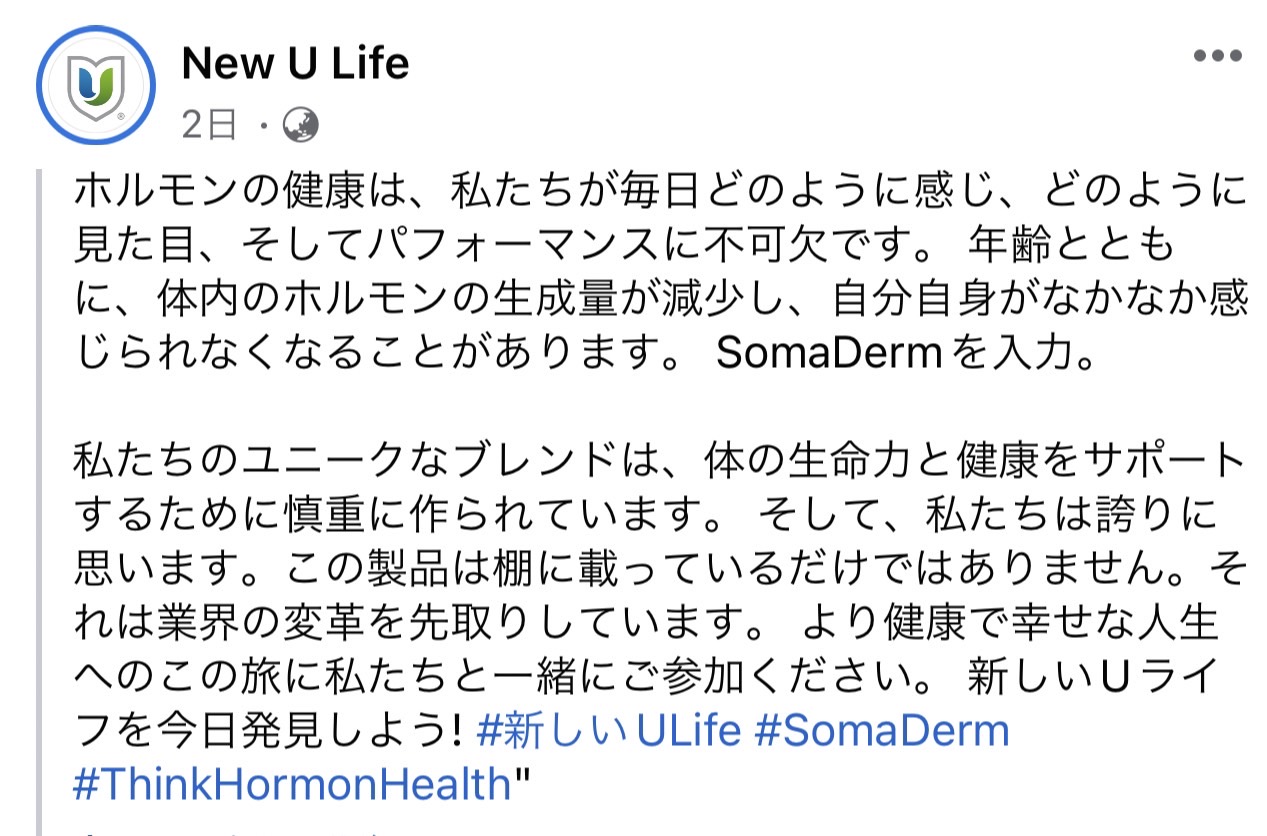Click the line starting れは業界の変革

tap(646, 623)
